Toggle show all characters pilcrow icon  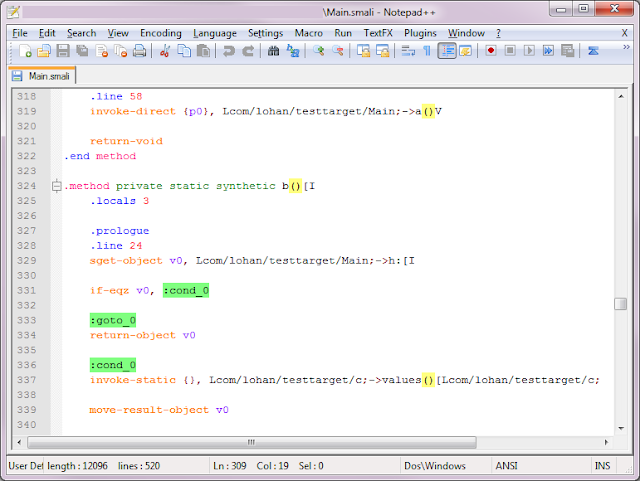(x=427, y=51)
